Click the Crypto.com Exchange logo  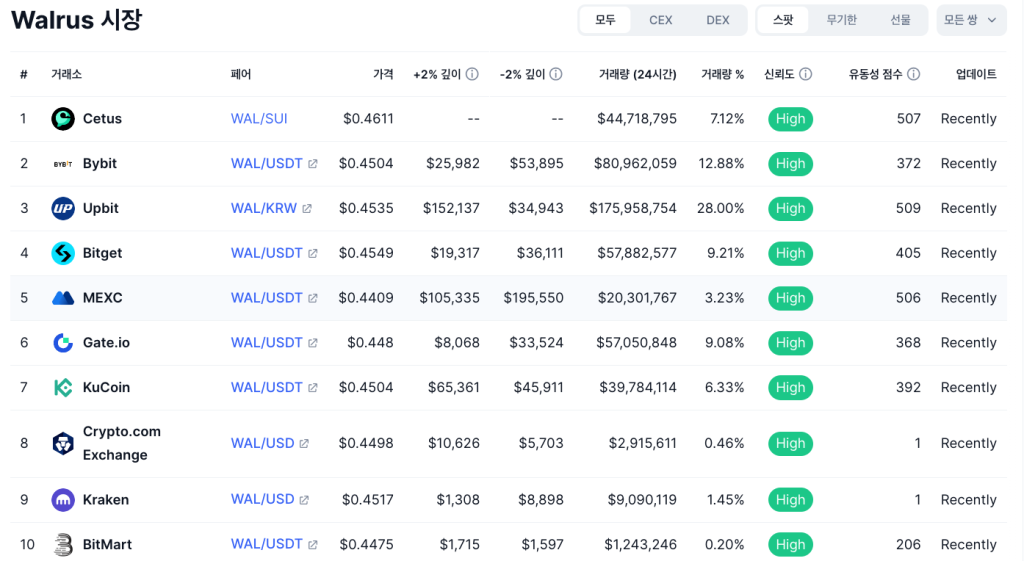63,444
